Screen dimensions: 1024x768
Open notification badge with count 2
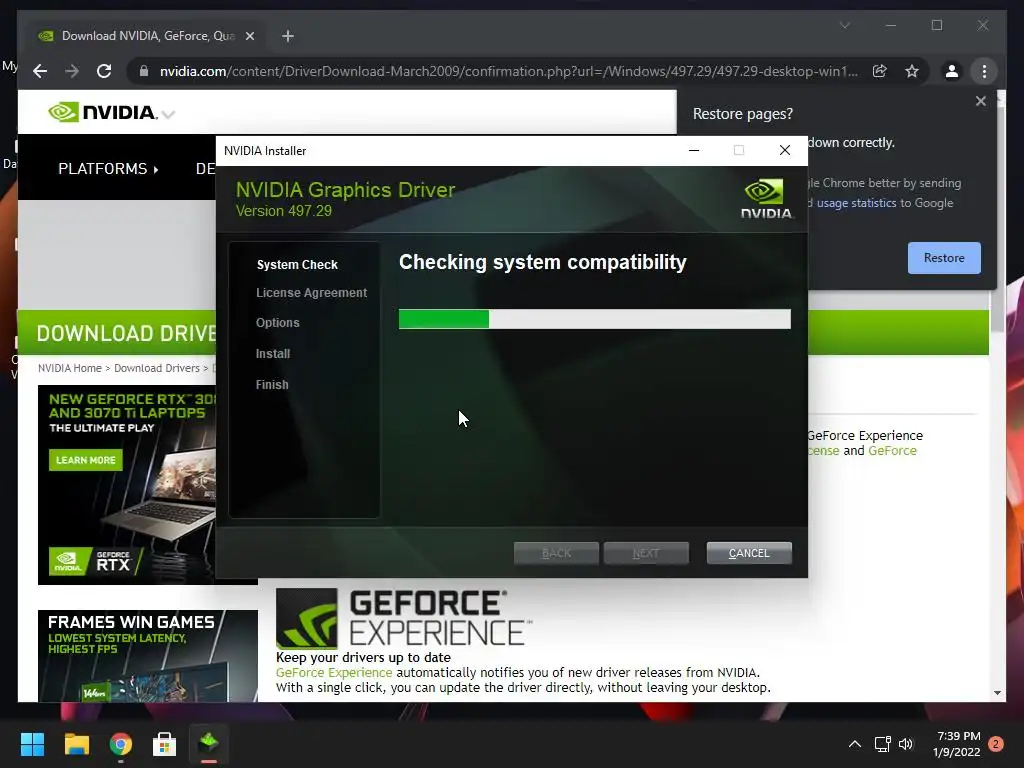(996, 744)
